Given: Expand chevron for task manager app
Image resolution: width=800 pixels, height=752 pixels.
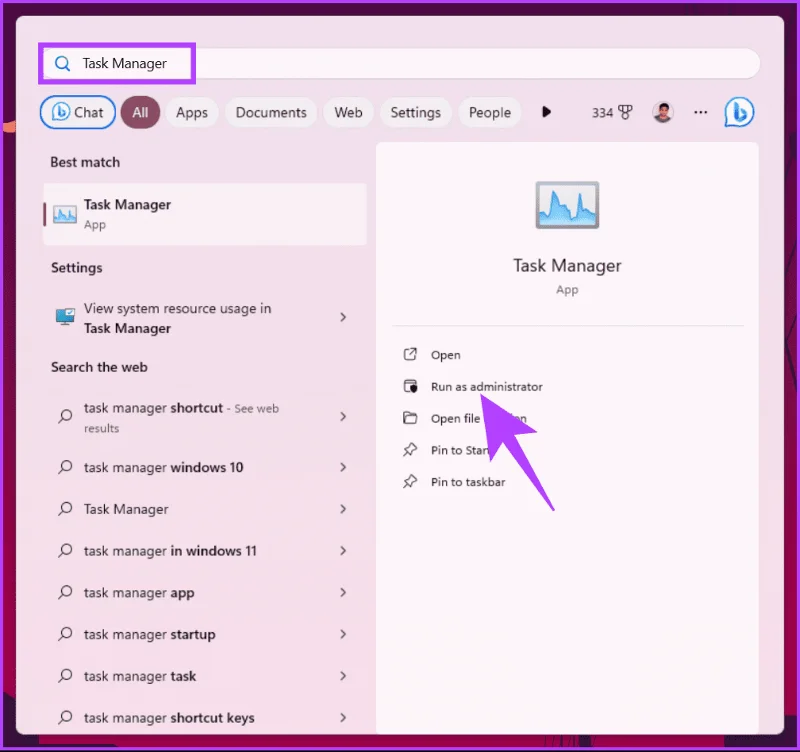Looking at the screenshot, I should point(343,593).
